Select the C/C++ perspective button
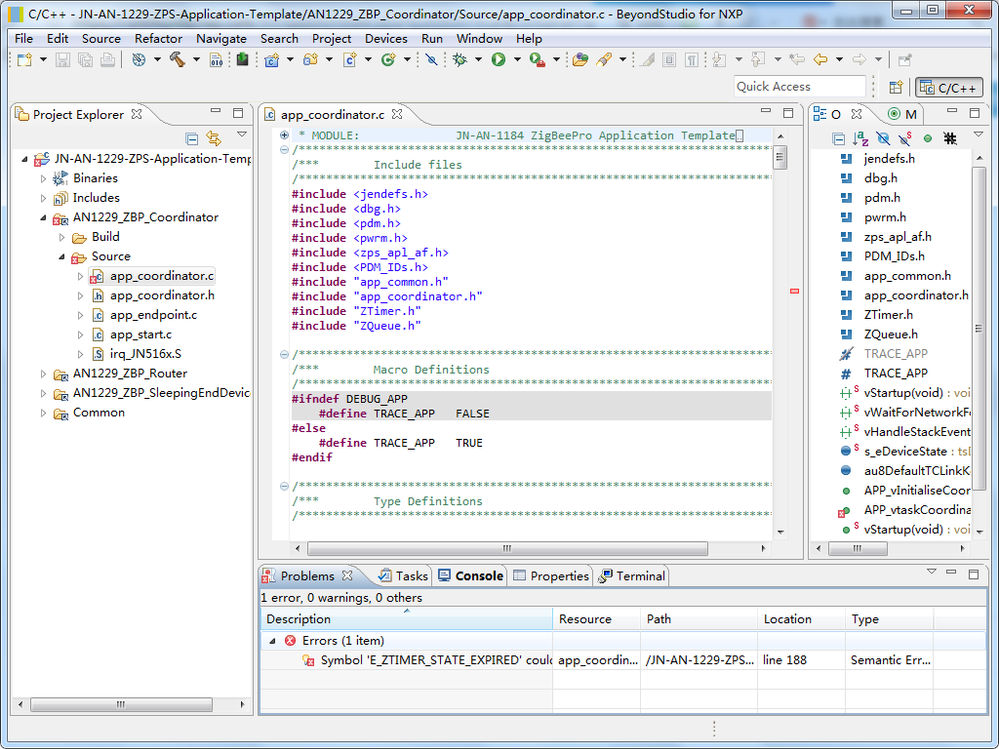The height and width of the screenshot is (749, 999). pyautogui.click(x=949, y=87)
